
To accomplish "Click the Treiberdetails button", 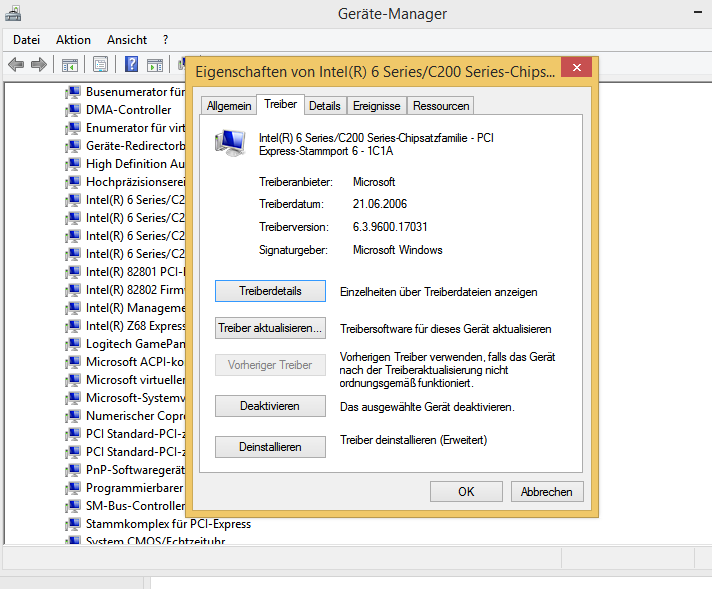I will [270, 291].
